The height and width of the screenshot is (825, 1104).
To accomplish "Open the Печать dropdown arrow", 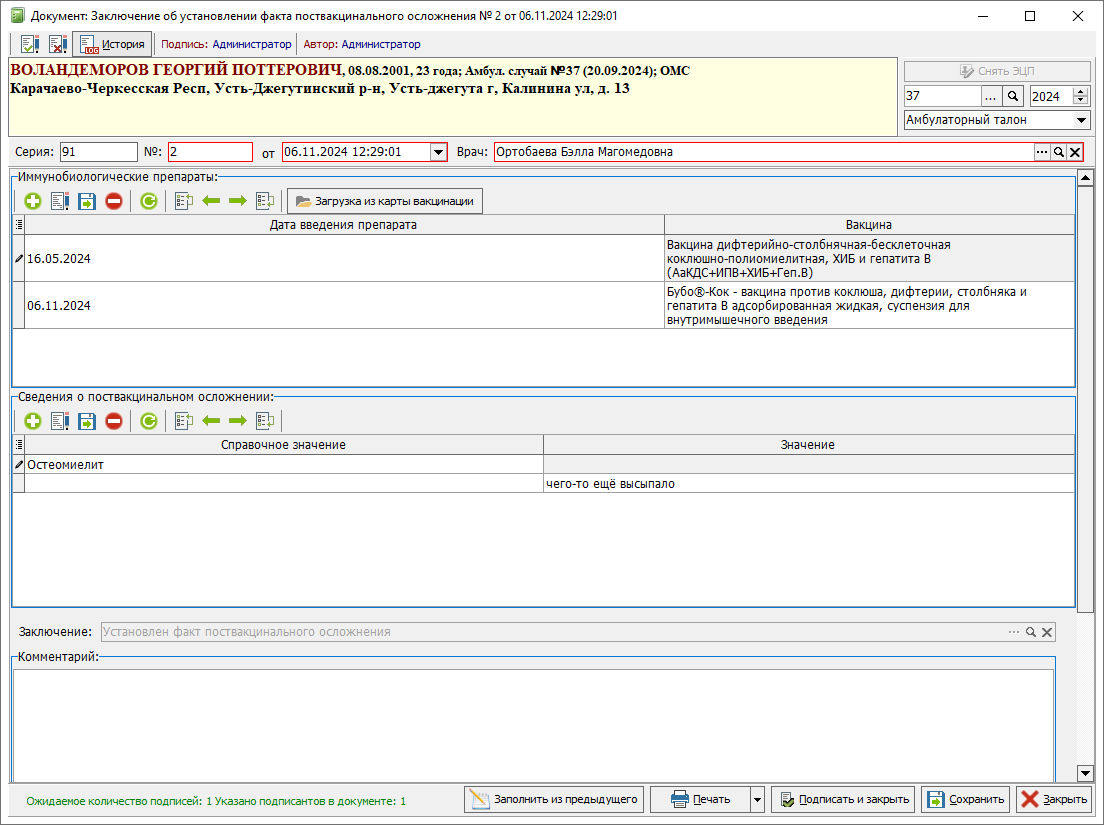I will click(x=758, y=800).
